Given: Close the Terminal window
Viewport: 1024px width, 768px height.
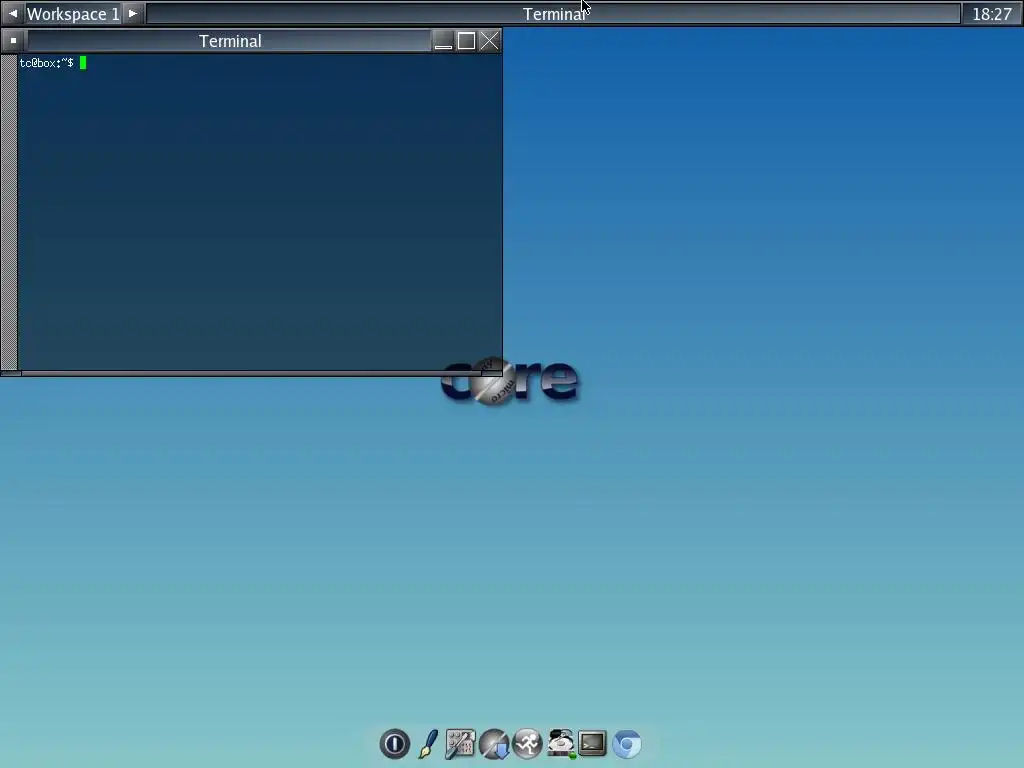Looking at the screenshot, I should [489, 40].
